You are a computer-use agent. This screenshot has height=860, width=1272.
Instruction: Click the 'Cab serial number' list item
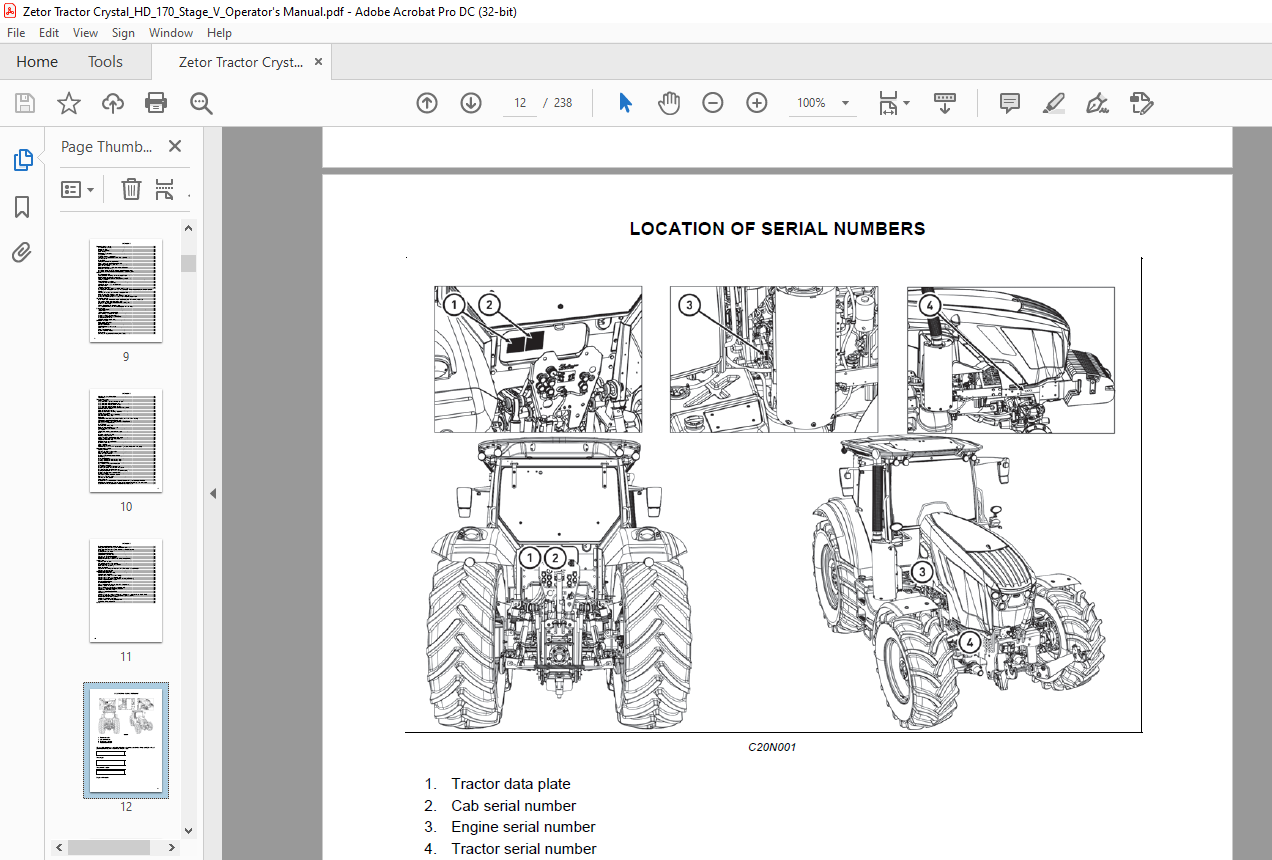(x=513, y=806)
